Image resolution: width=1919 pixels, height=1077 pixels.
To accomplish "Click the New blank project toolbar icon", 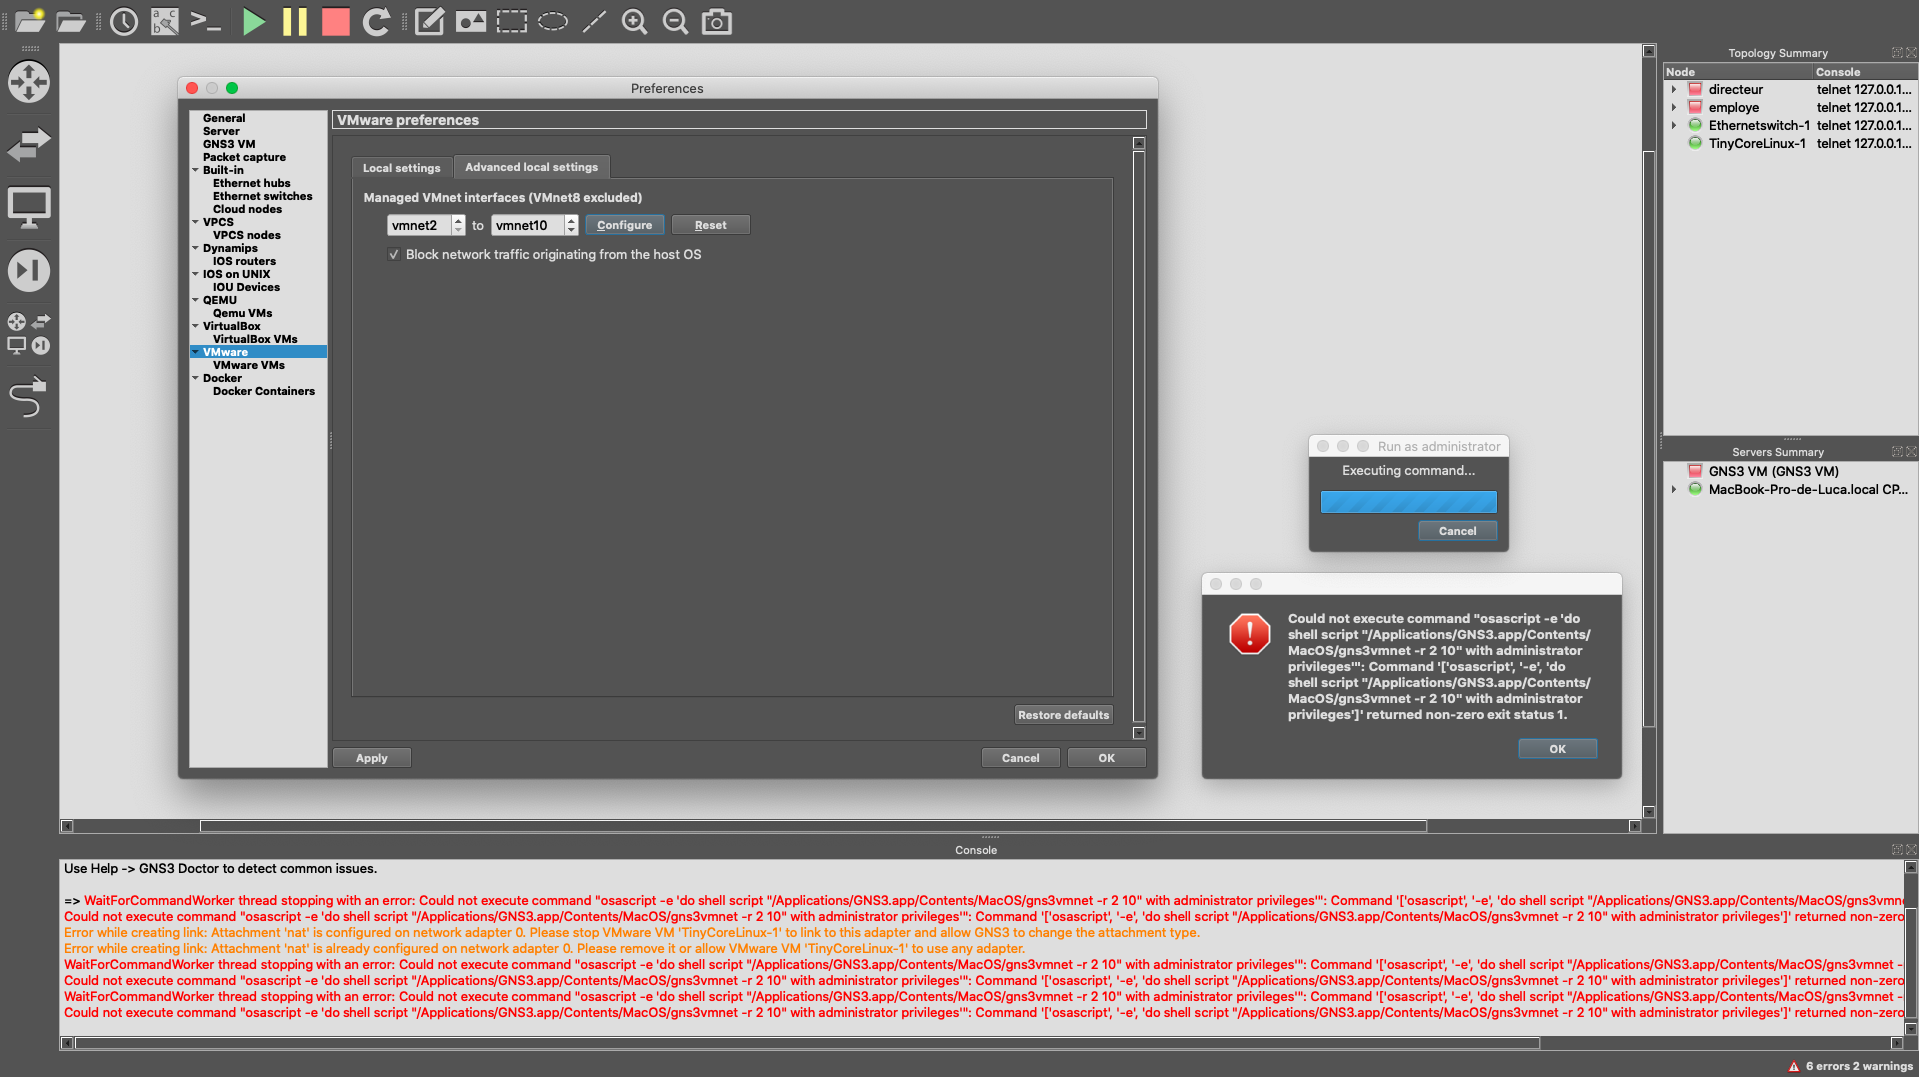I will coord(30,20).
